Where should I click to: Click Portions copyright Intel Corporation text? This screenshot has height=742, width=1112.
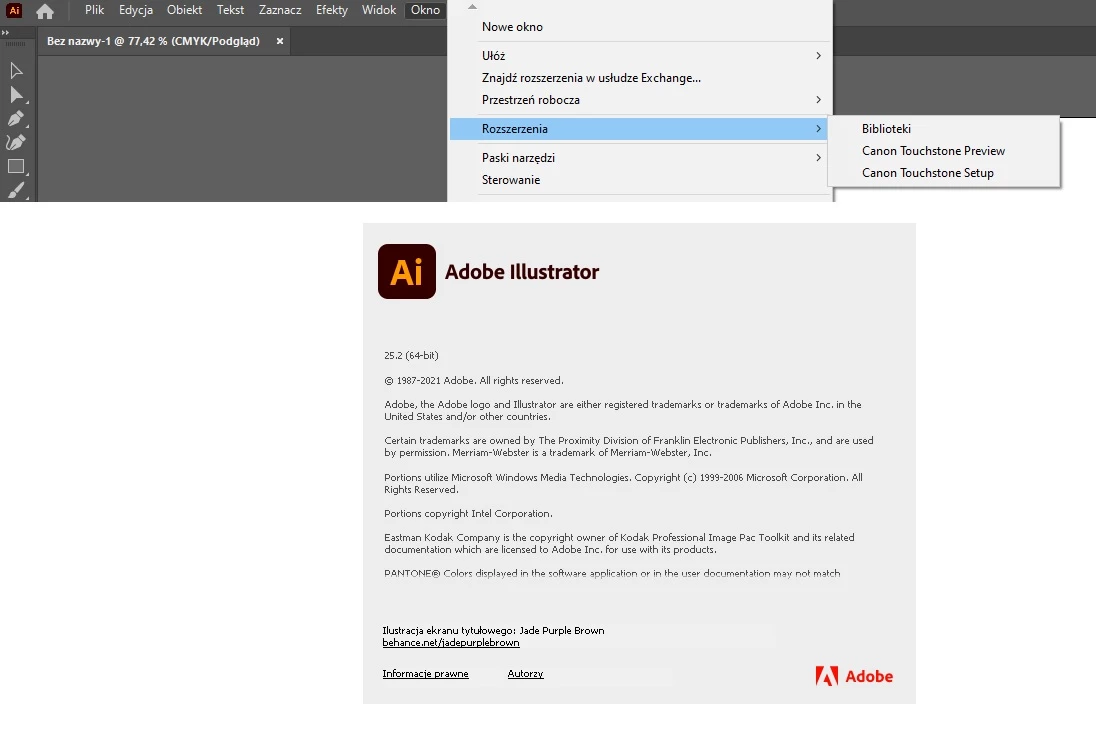(x=468, y=514)
